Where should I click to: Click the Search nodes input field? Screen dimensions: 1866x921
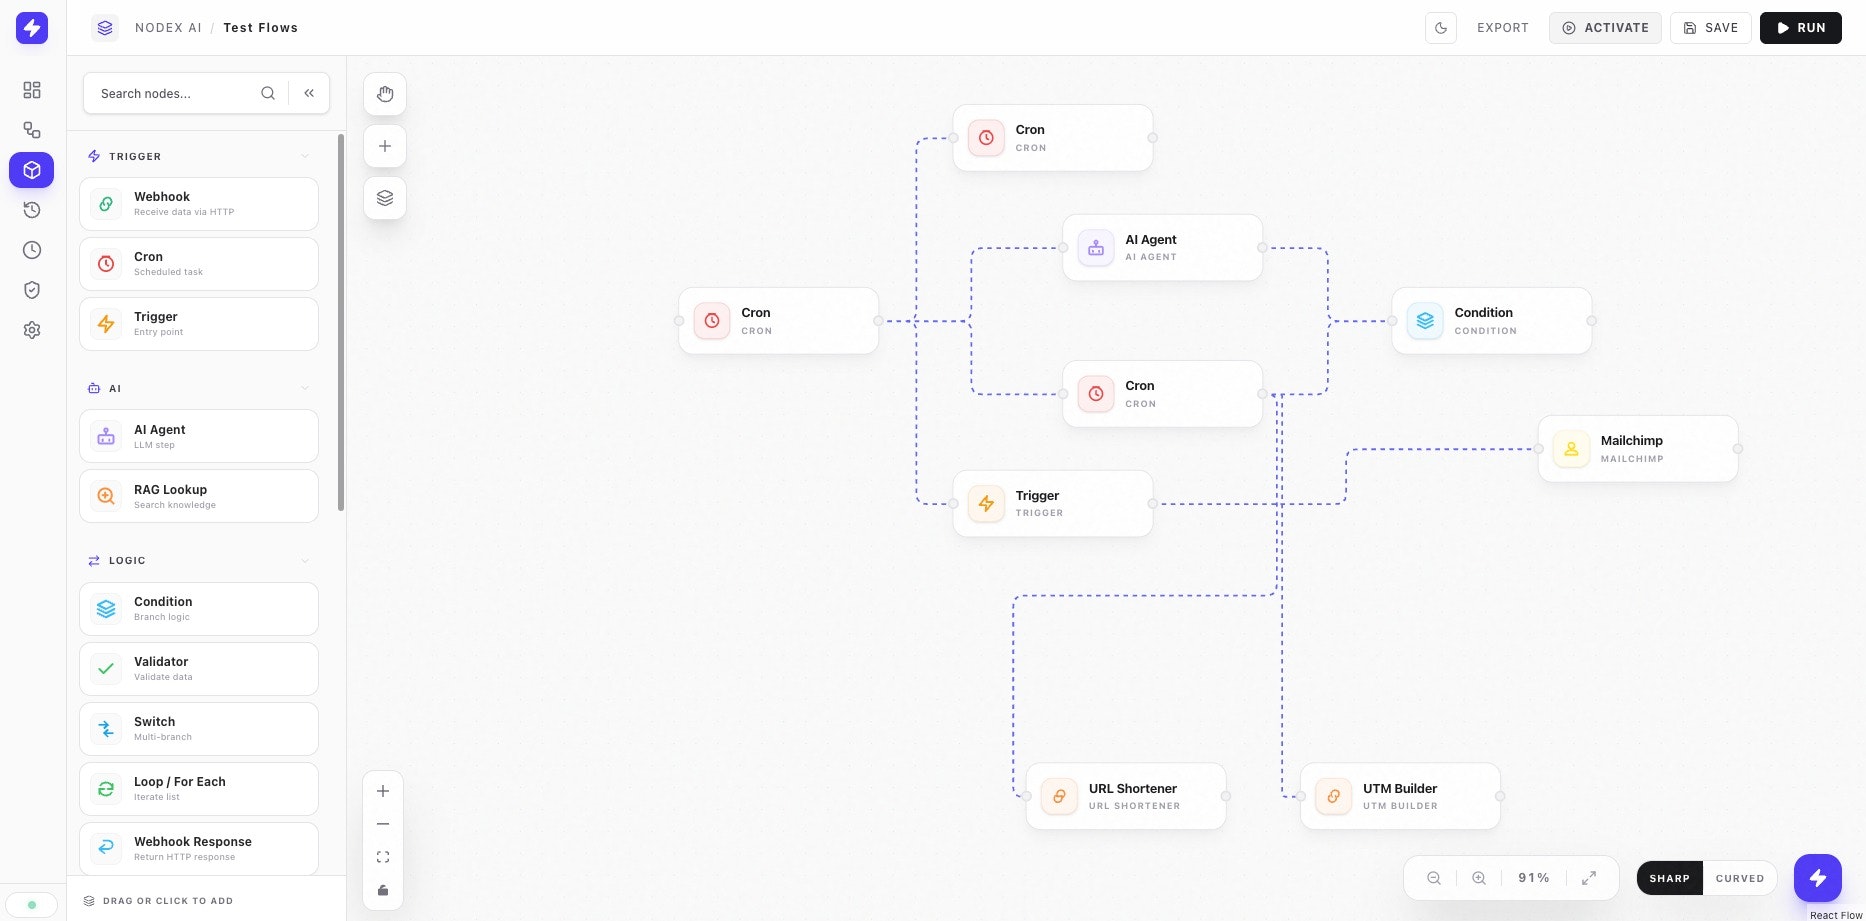point(170,93)
